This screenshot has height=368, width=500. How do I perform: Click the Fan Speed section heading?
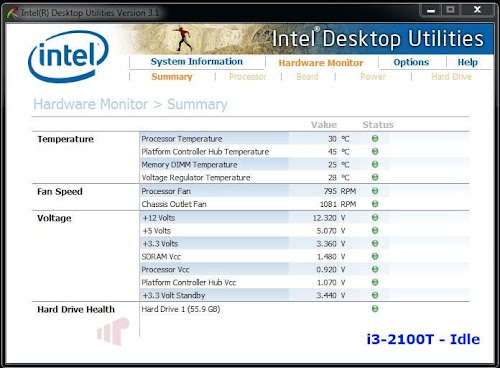tap(60, 192)
